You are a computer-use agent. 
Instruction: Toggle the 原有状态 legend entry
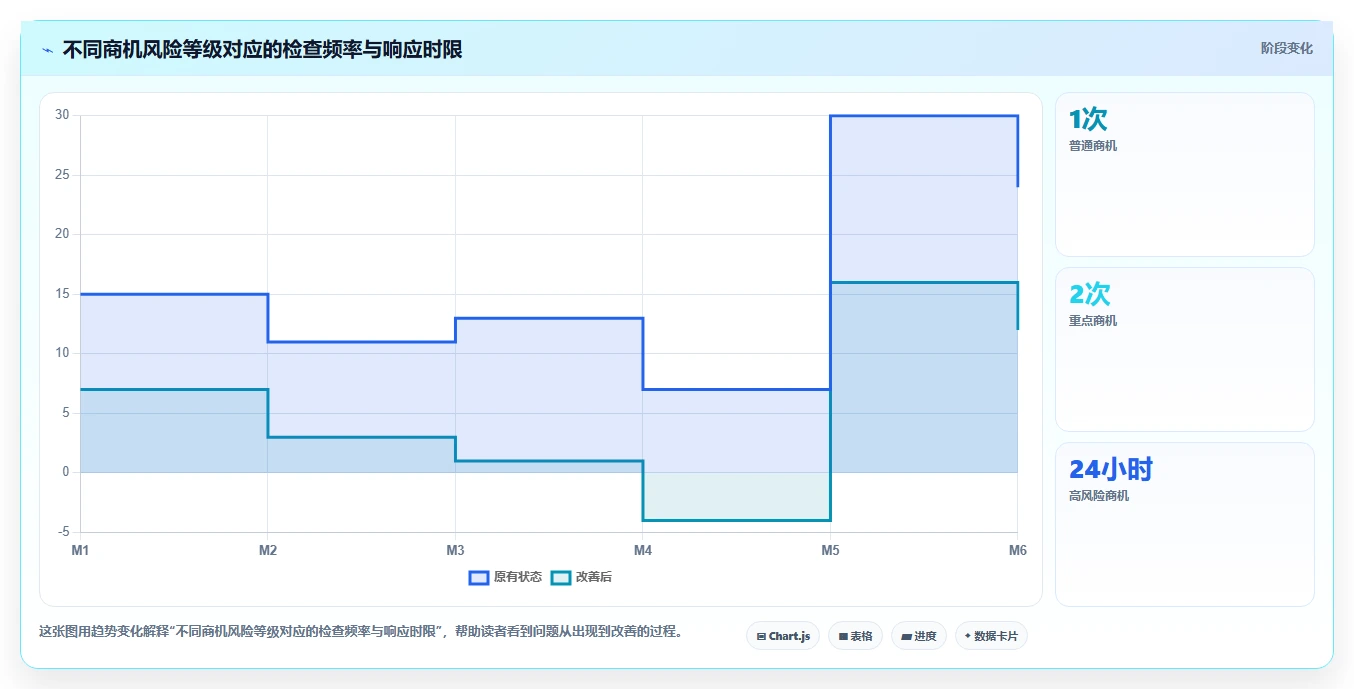(x=506, y=577)
